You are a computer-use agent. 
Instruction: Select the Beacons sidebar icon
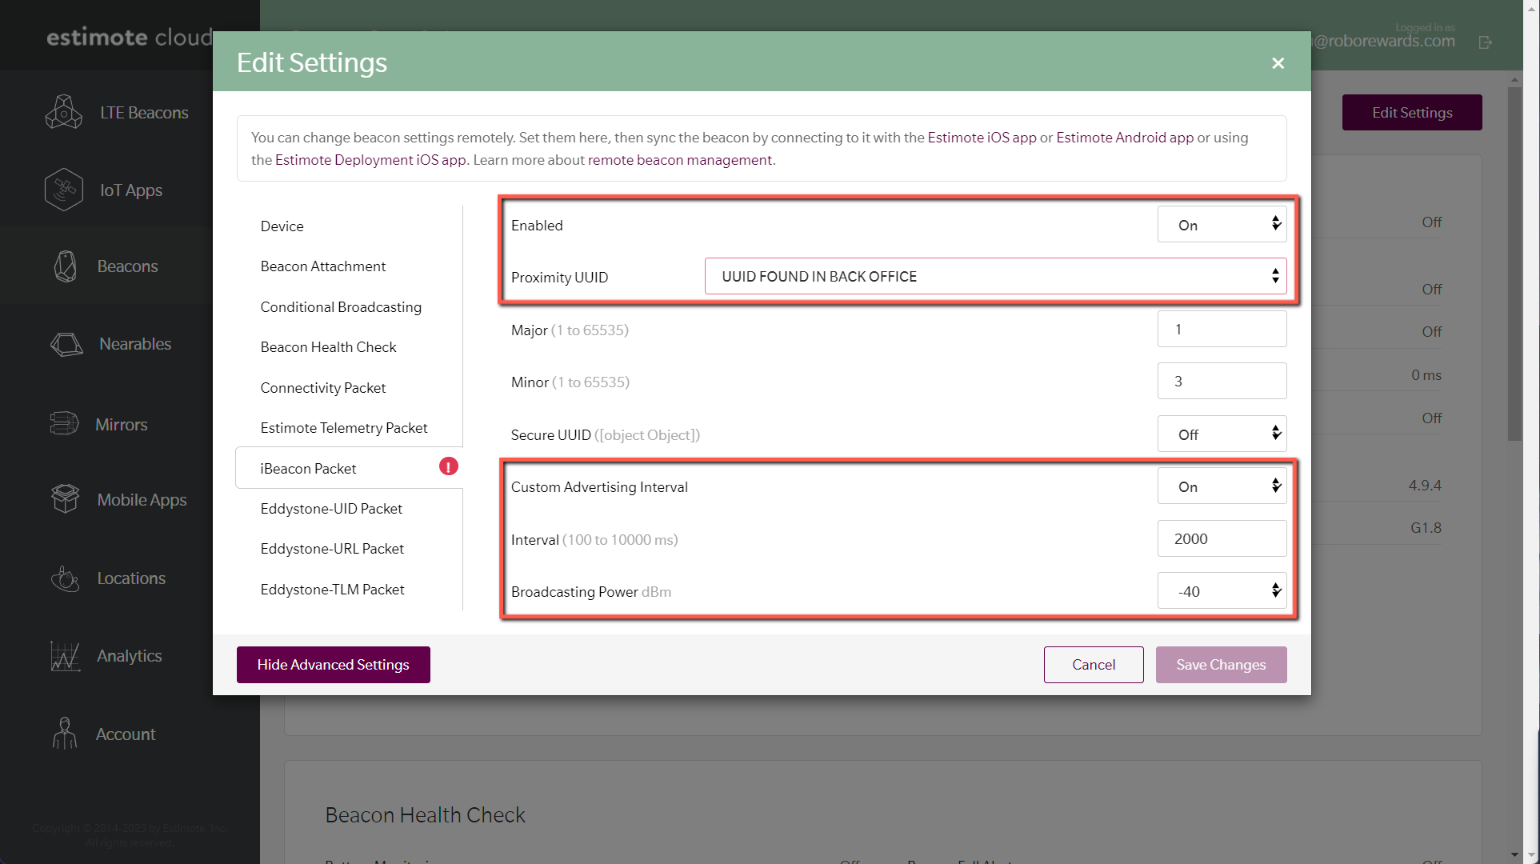[65, 266]
